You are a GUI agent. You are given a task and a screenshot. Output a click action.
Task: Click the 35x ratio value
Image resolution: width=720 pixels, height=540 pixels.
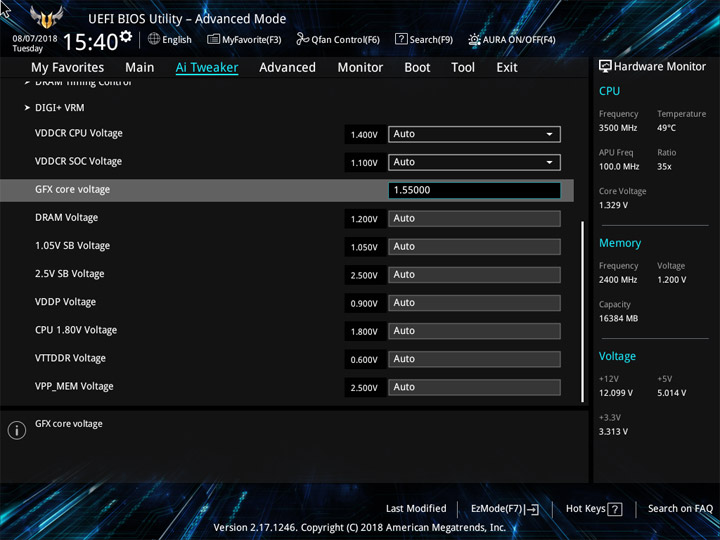coord(664,167)
